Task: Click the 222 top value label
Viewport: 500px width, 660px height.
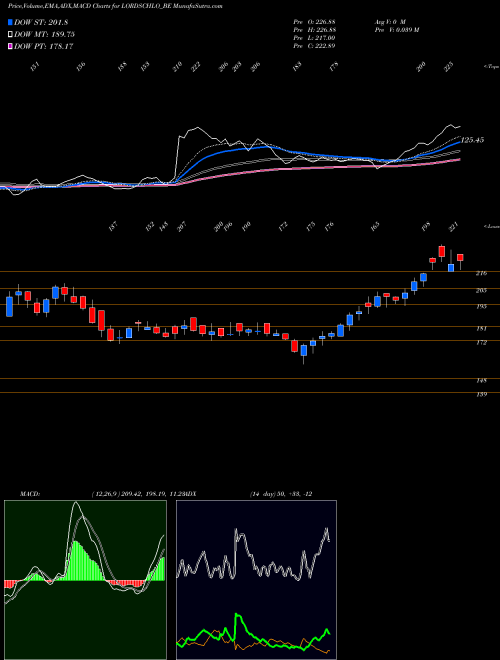Action: coord(196,67)
